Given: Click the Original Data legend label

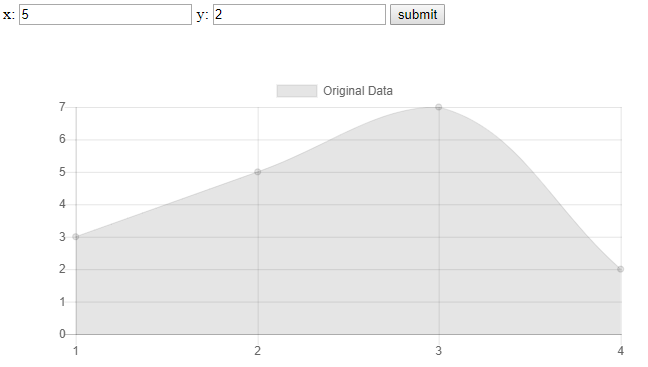Looking at the screenshot, I should pos(358,91).
